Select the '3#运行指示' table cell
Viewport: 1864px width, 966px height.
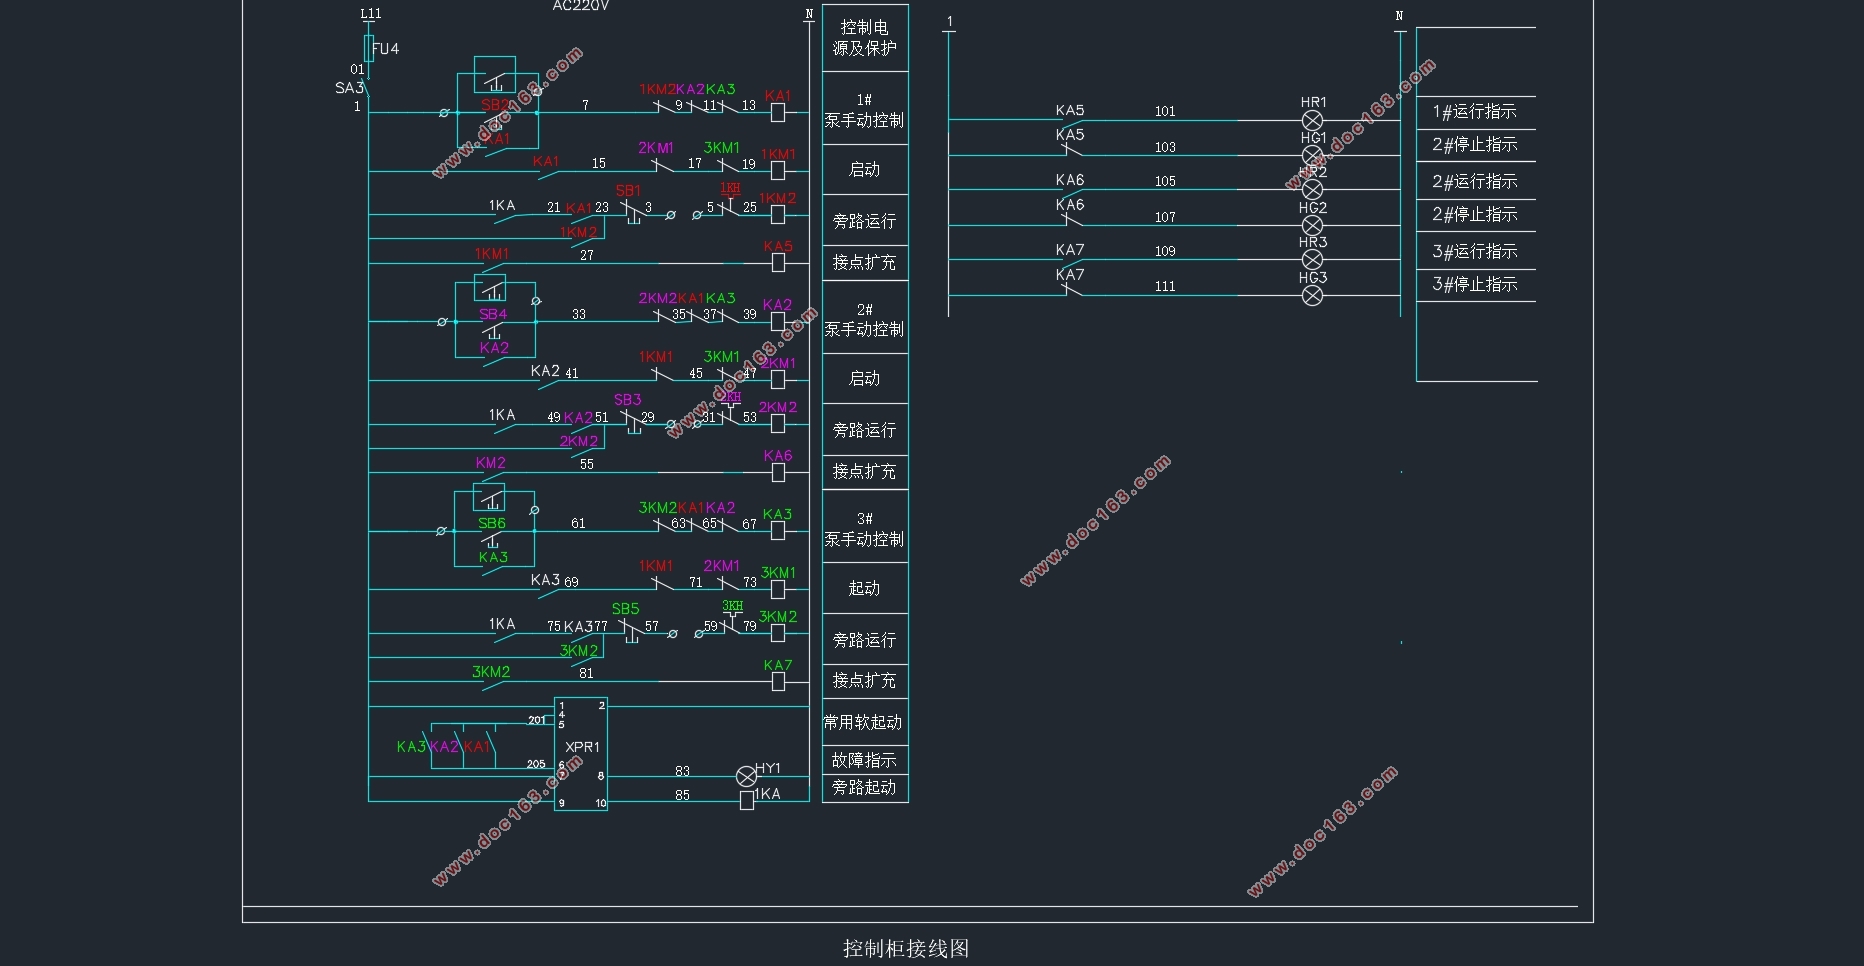tap(1476, 251)
